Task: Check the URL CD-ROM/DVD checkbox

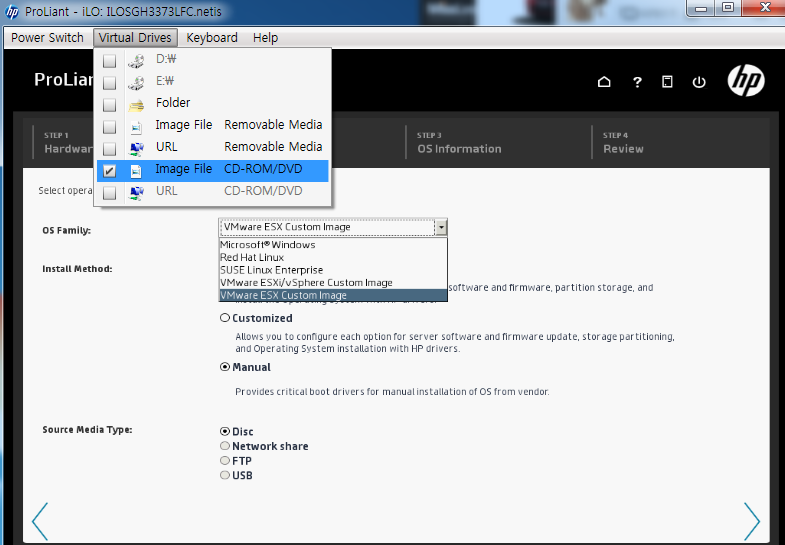Action: pos(109,193)
